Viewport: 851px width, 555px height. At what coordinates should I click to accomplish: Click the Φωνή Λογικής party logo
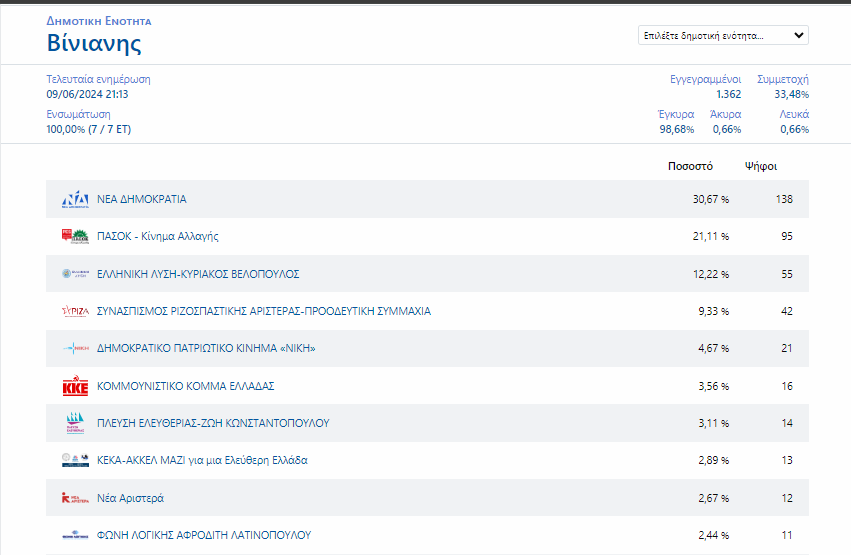75,535
